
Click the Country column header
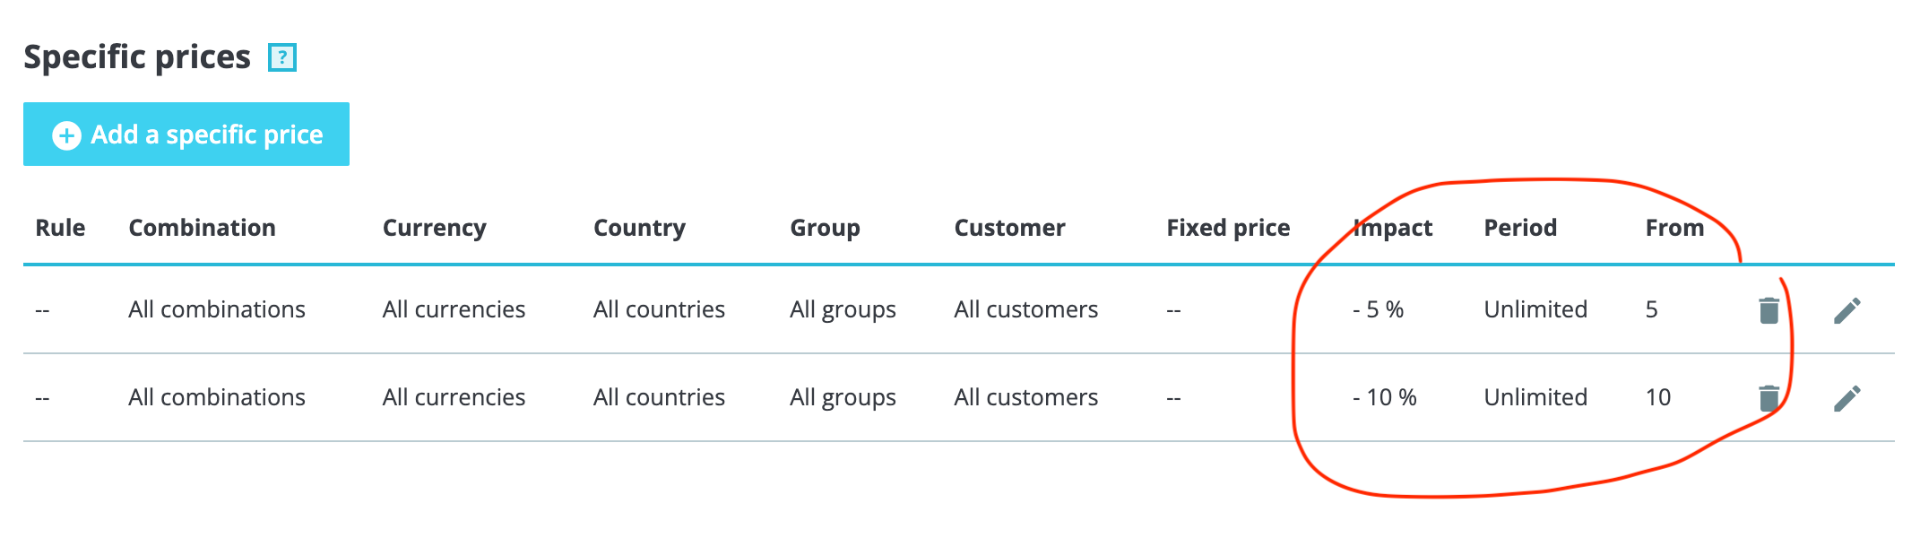[639, 228]
